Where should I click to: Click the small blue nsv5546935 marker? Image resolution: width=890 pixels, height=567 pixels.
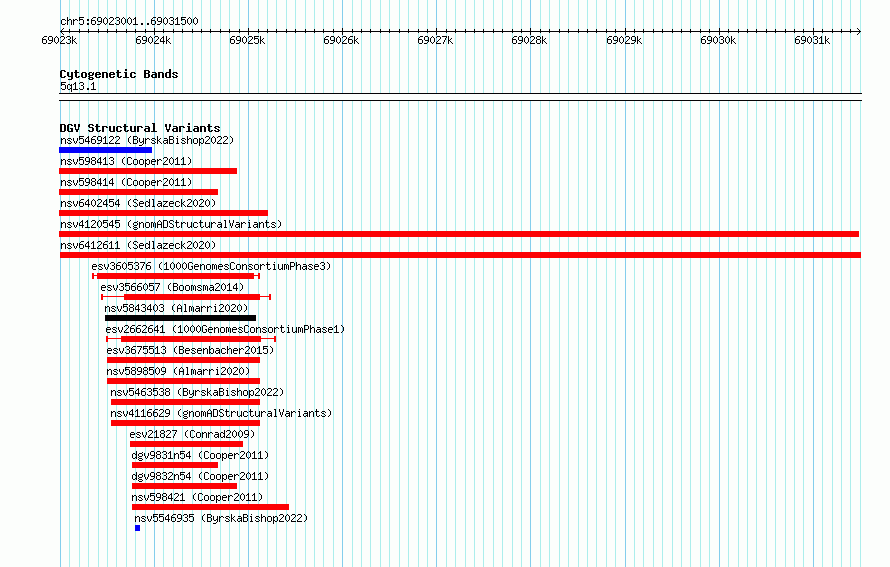137,528
